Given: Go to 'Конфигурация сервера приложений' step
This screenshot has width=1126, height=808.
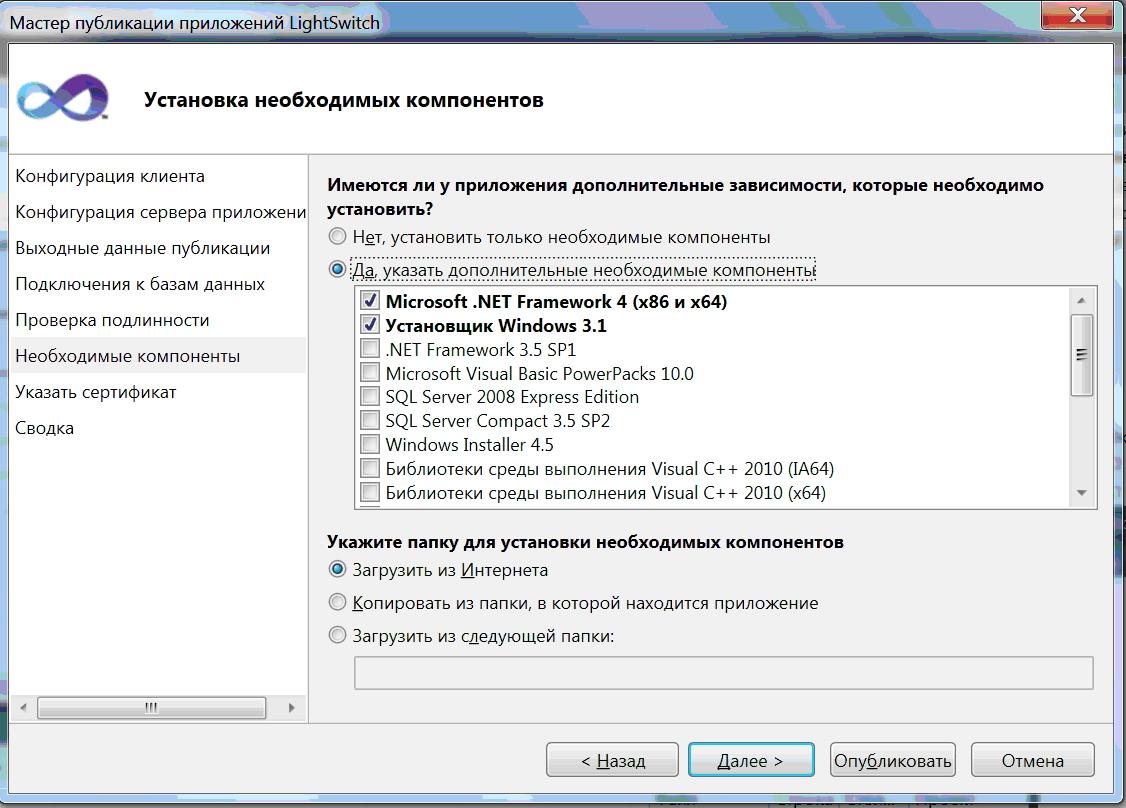Looking at the screenshot, I should point(160,212).
